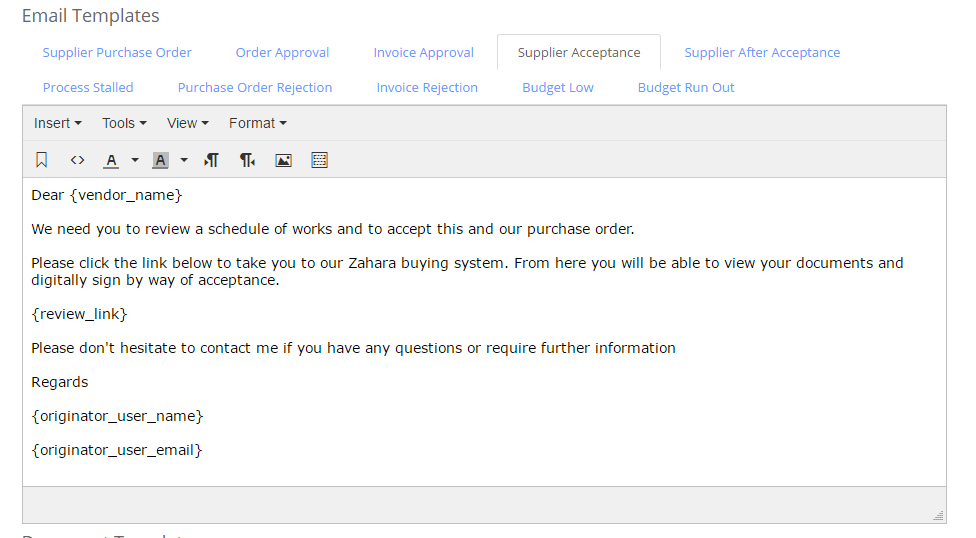Apply background color highlight icon
The height and width of the screenshot is (538, 976).
(x=161, y=160)
